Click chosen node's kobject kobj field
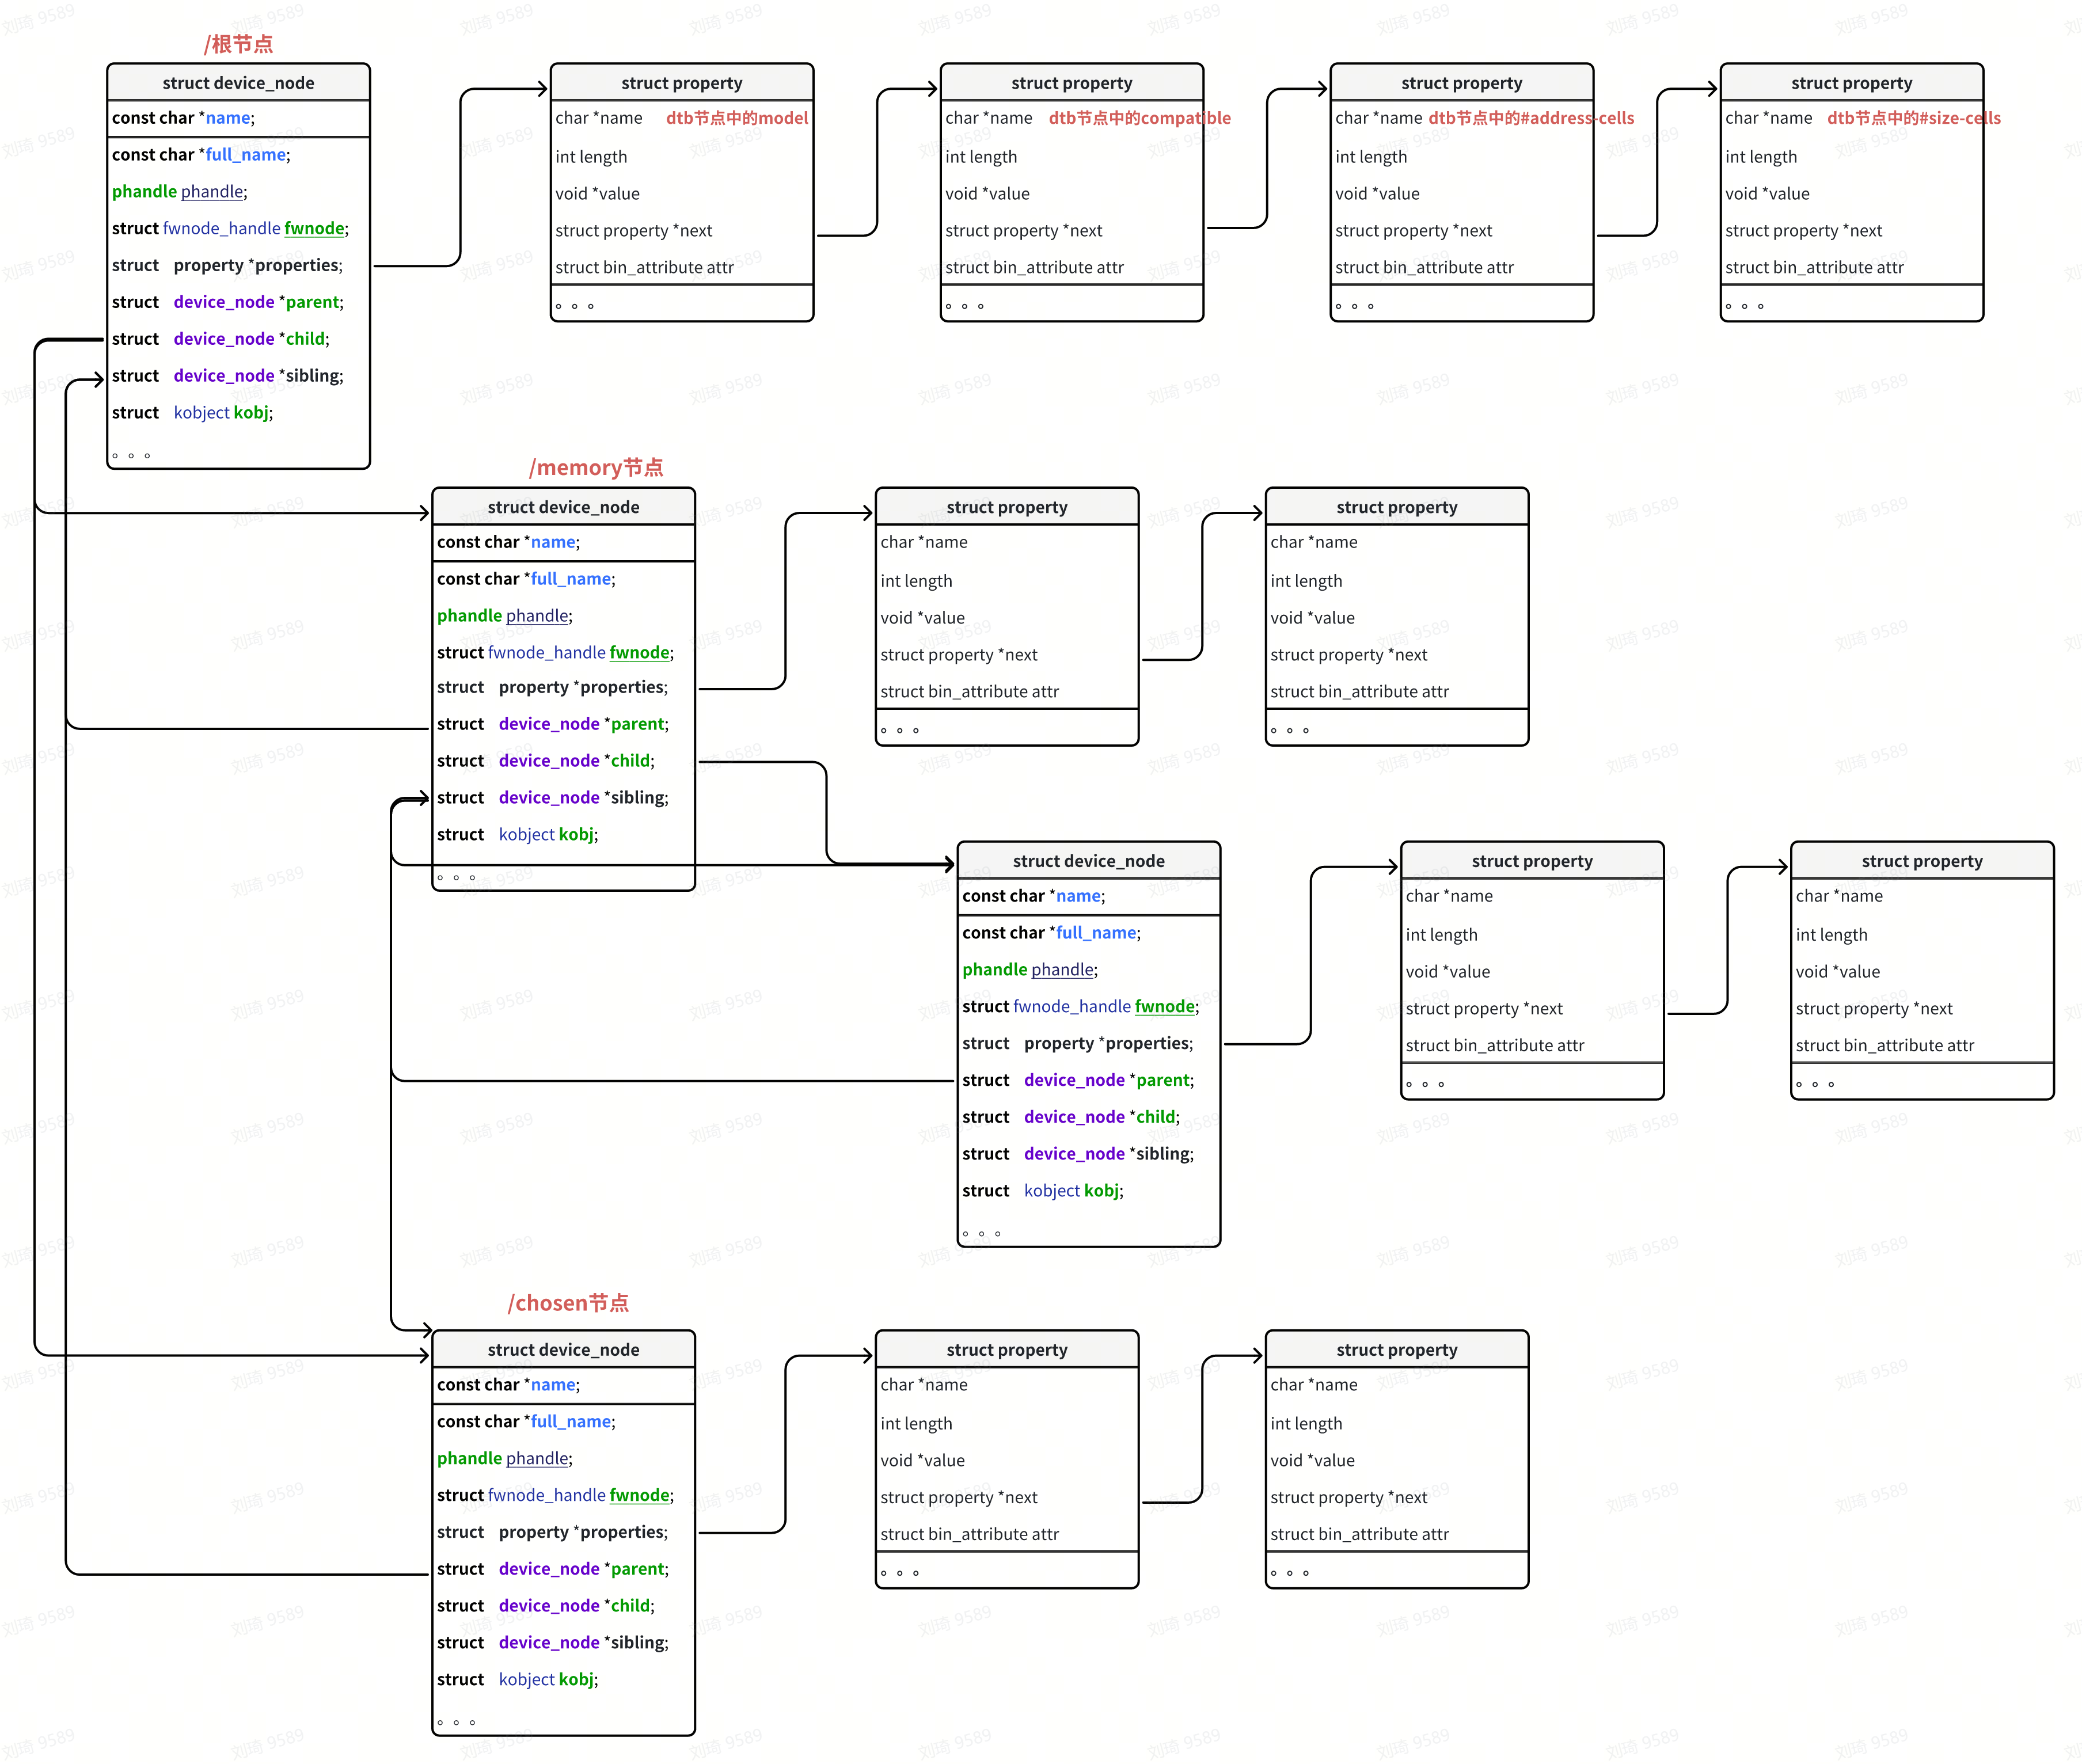This screenshot has width=2082, height=1764. point(547,1679)
